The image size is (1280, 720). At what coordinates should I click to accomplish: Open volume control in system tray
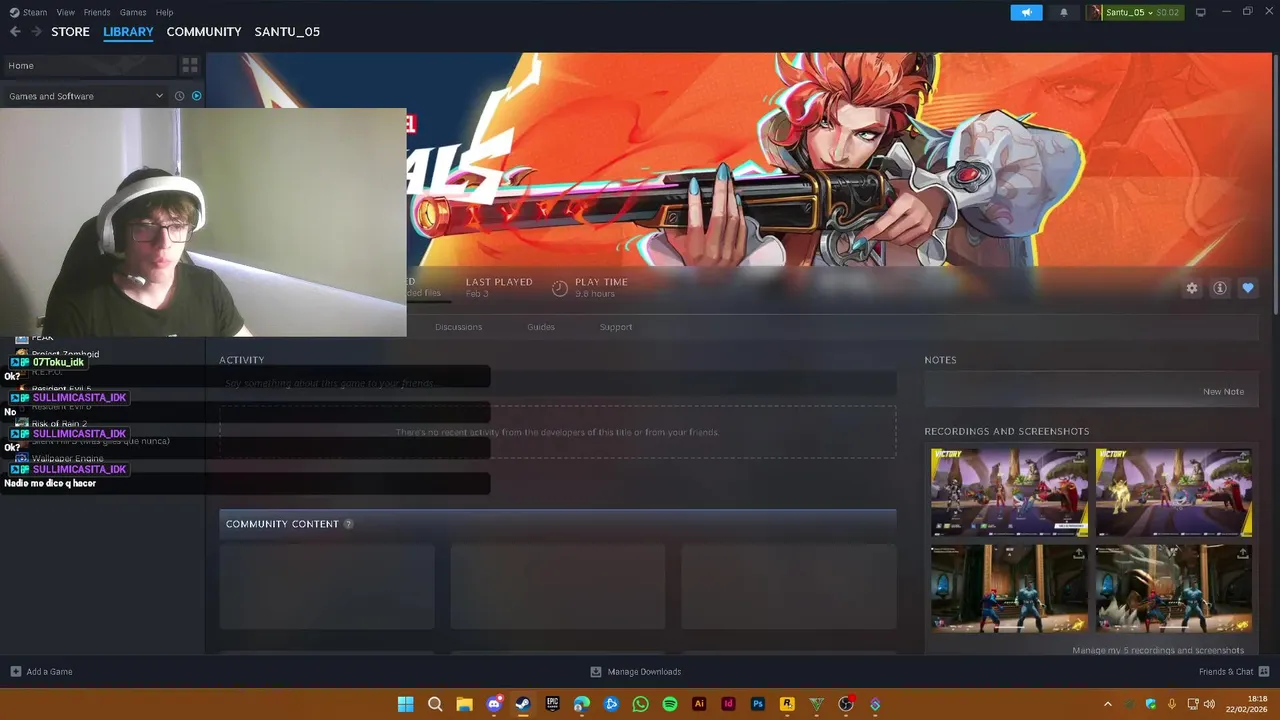pos(1209,704)
